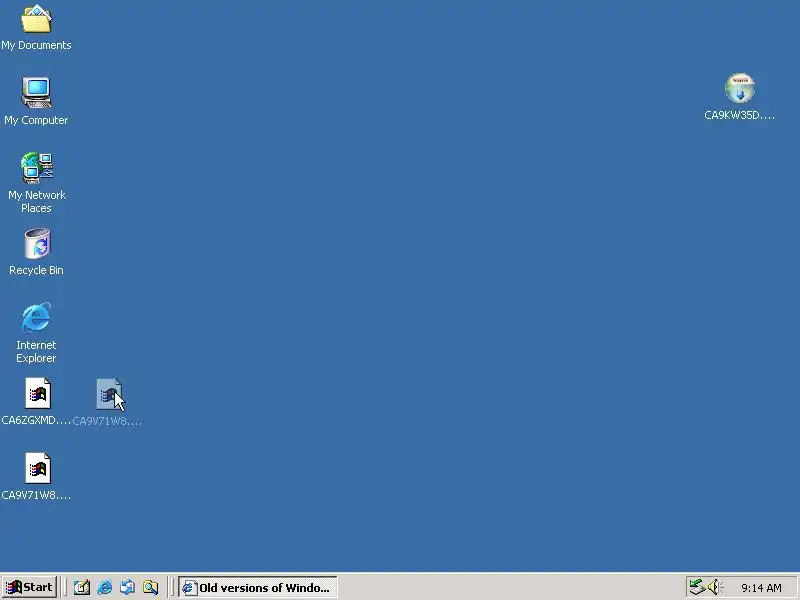This screenshot has height=600, width=800.
Task: Open the Start menu
Action: coord(30,587)
